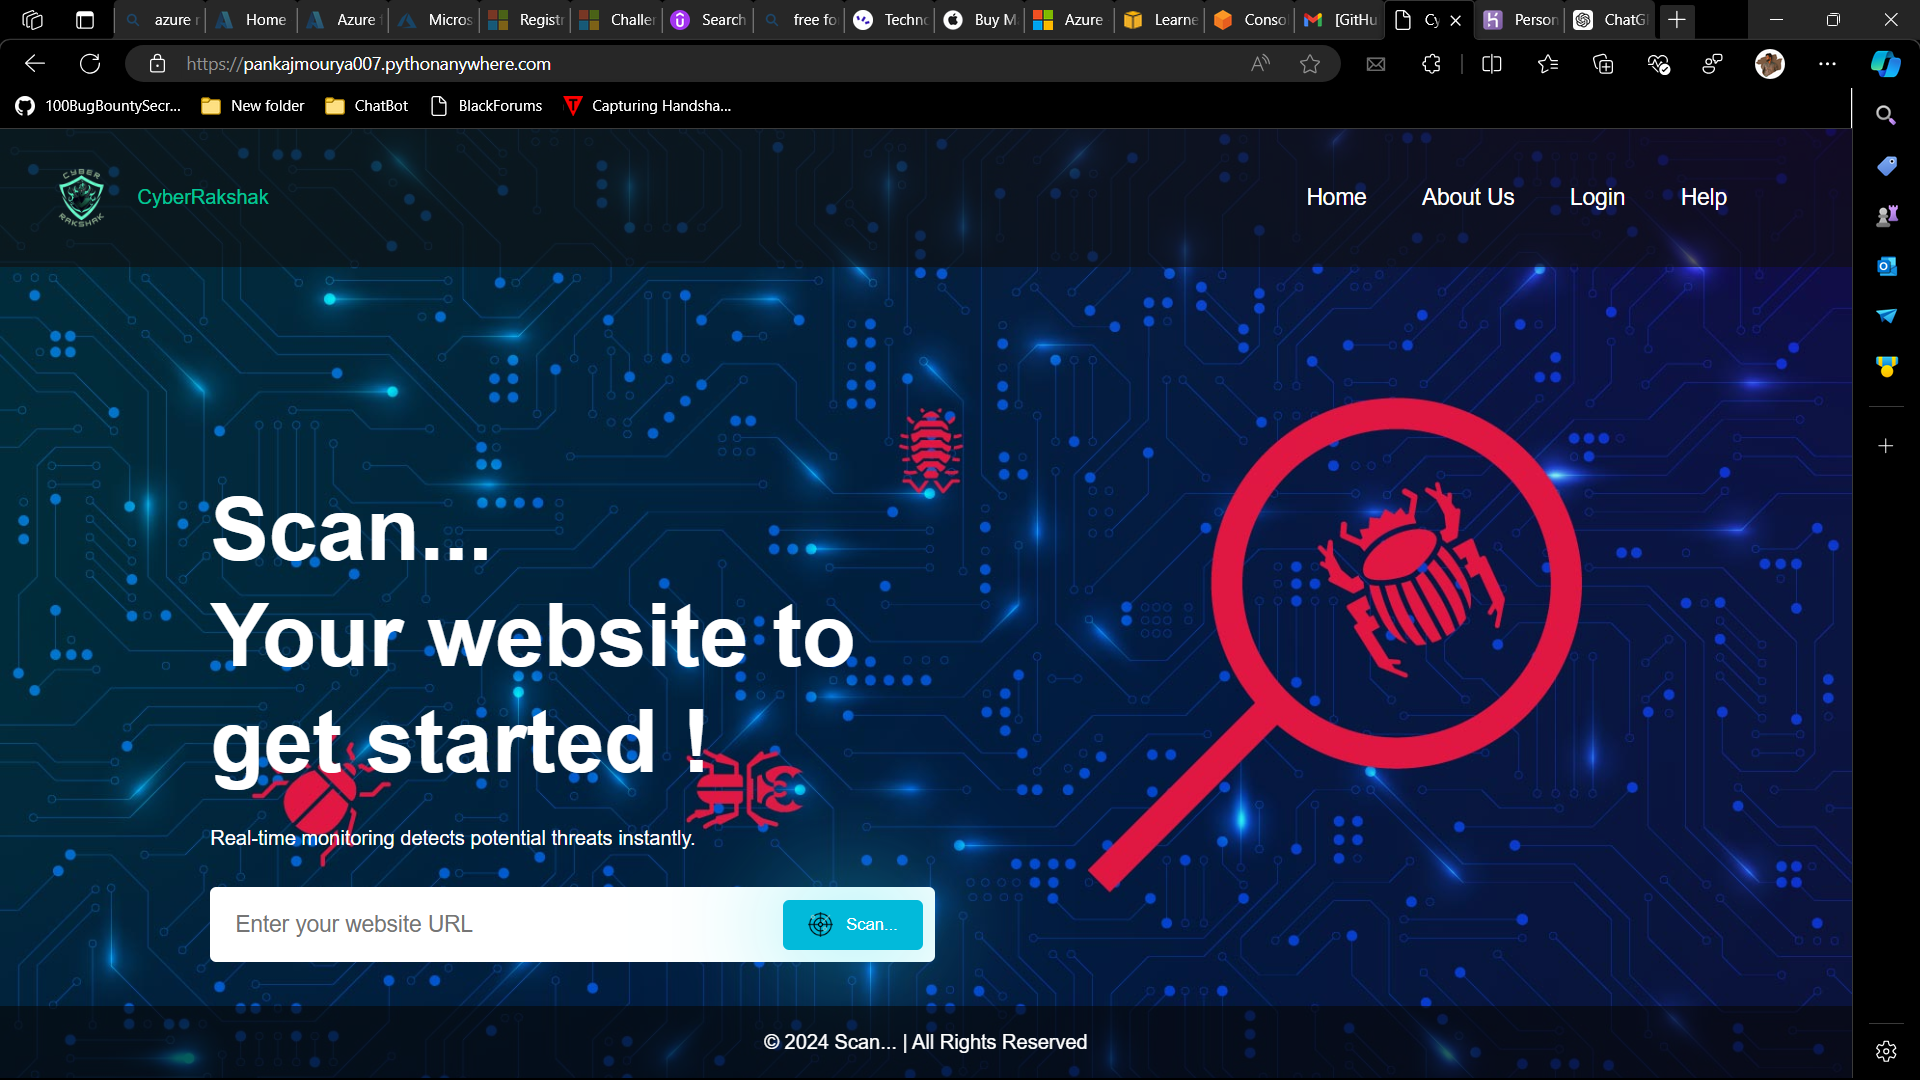Open the Copilot sidebar icon
Screen dimensions: 1920x1080
click(x=1885, y=64)
